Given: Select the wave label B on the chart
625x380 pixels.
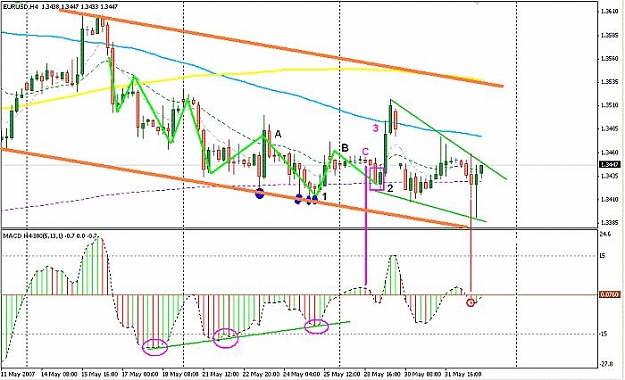Looking at the screenshot, I should tap(345, 148).
